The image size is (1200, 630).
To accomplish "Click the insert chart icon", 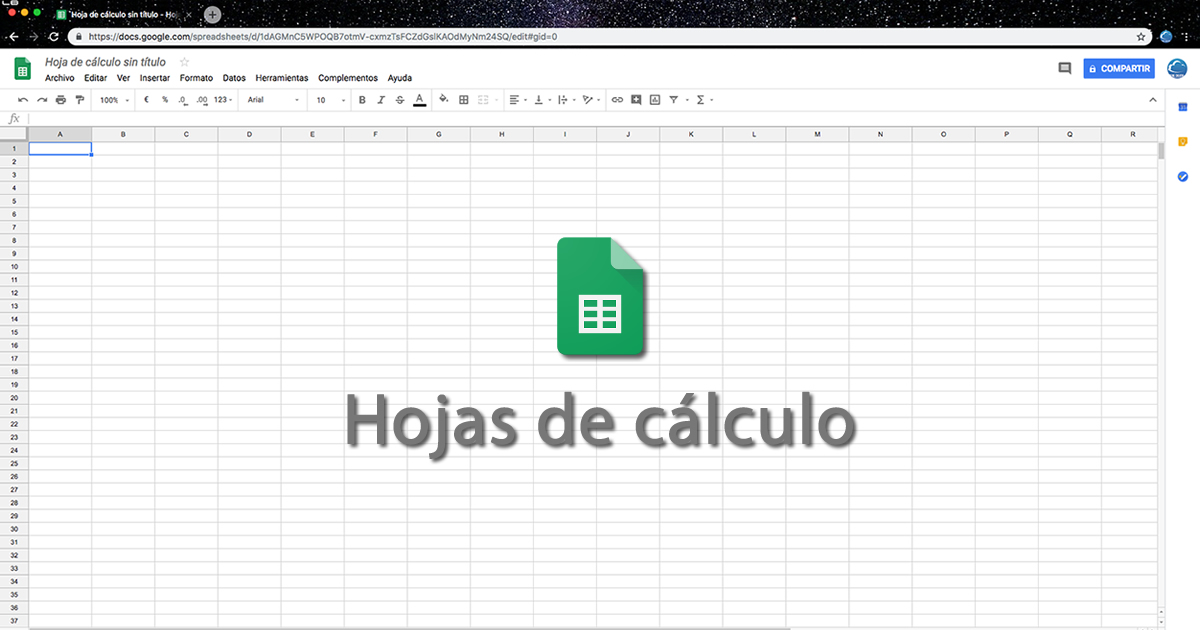I will click(655, 100).
